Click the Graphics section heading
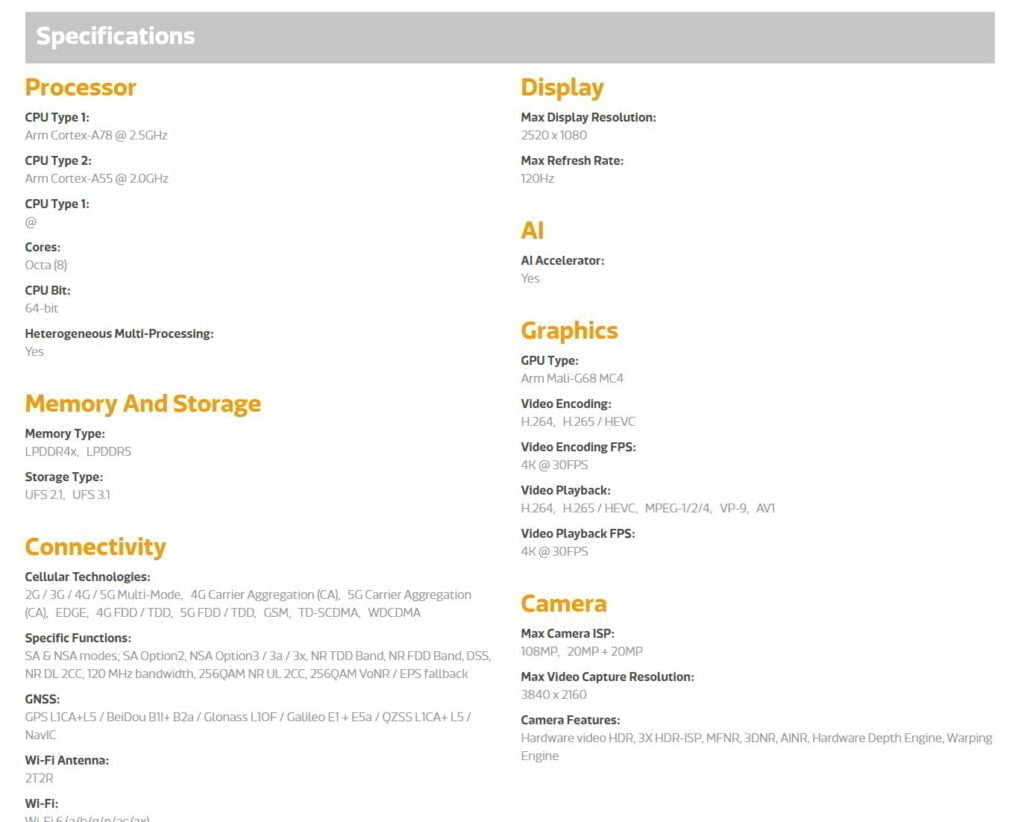This screenshot has height=822, width=1024. point(569,331)
